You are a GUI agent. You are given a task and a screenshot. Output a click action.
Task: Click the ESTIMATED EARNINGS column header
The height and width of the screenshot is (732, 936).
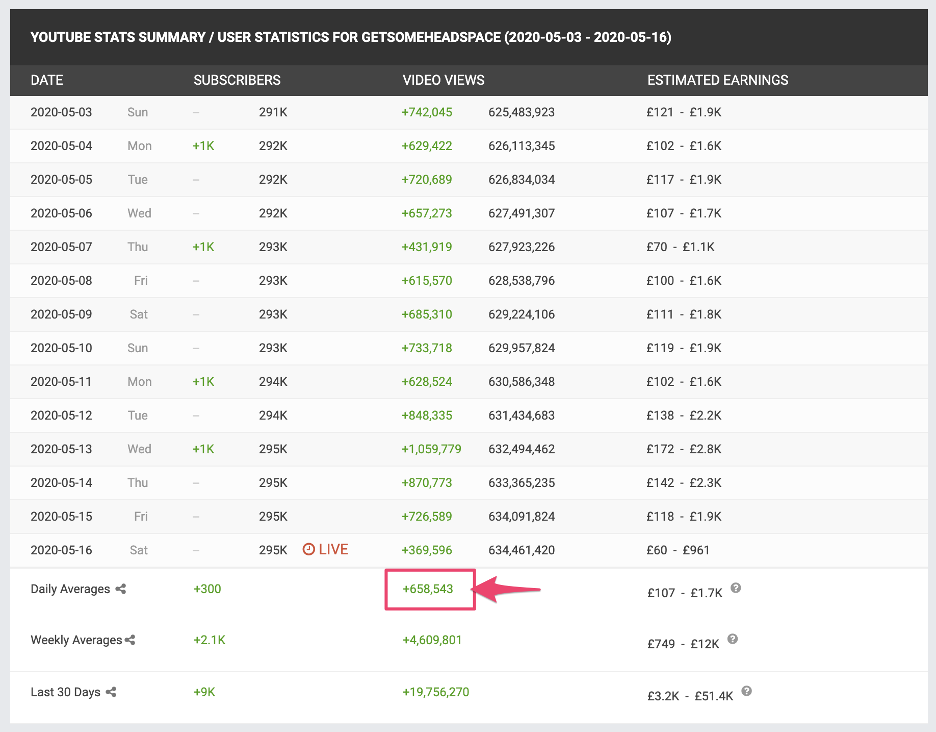pyautogui.click(x=718, y=80)
